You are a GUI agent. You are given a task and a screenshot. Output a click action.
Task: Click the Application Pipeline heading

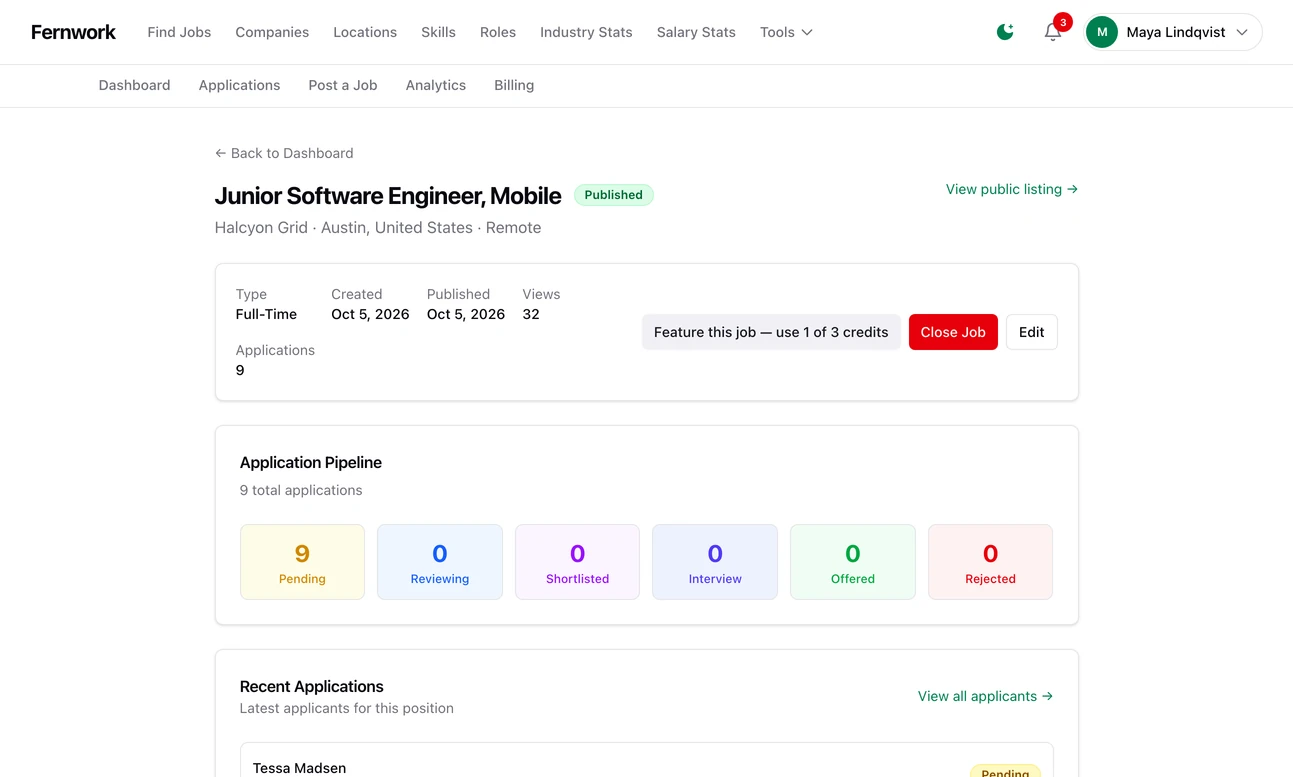311,462
